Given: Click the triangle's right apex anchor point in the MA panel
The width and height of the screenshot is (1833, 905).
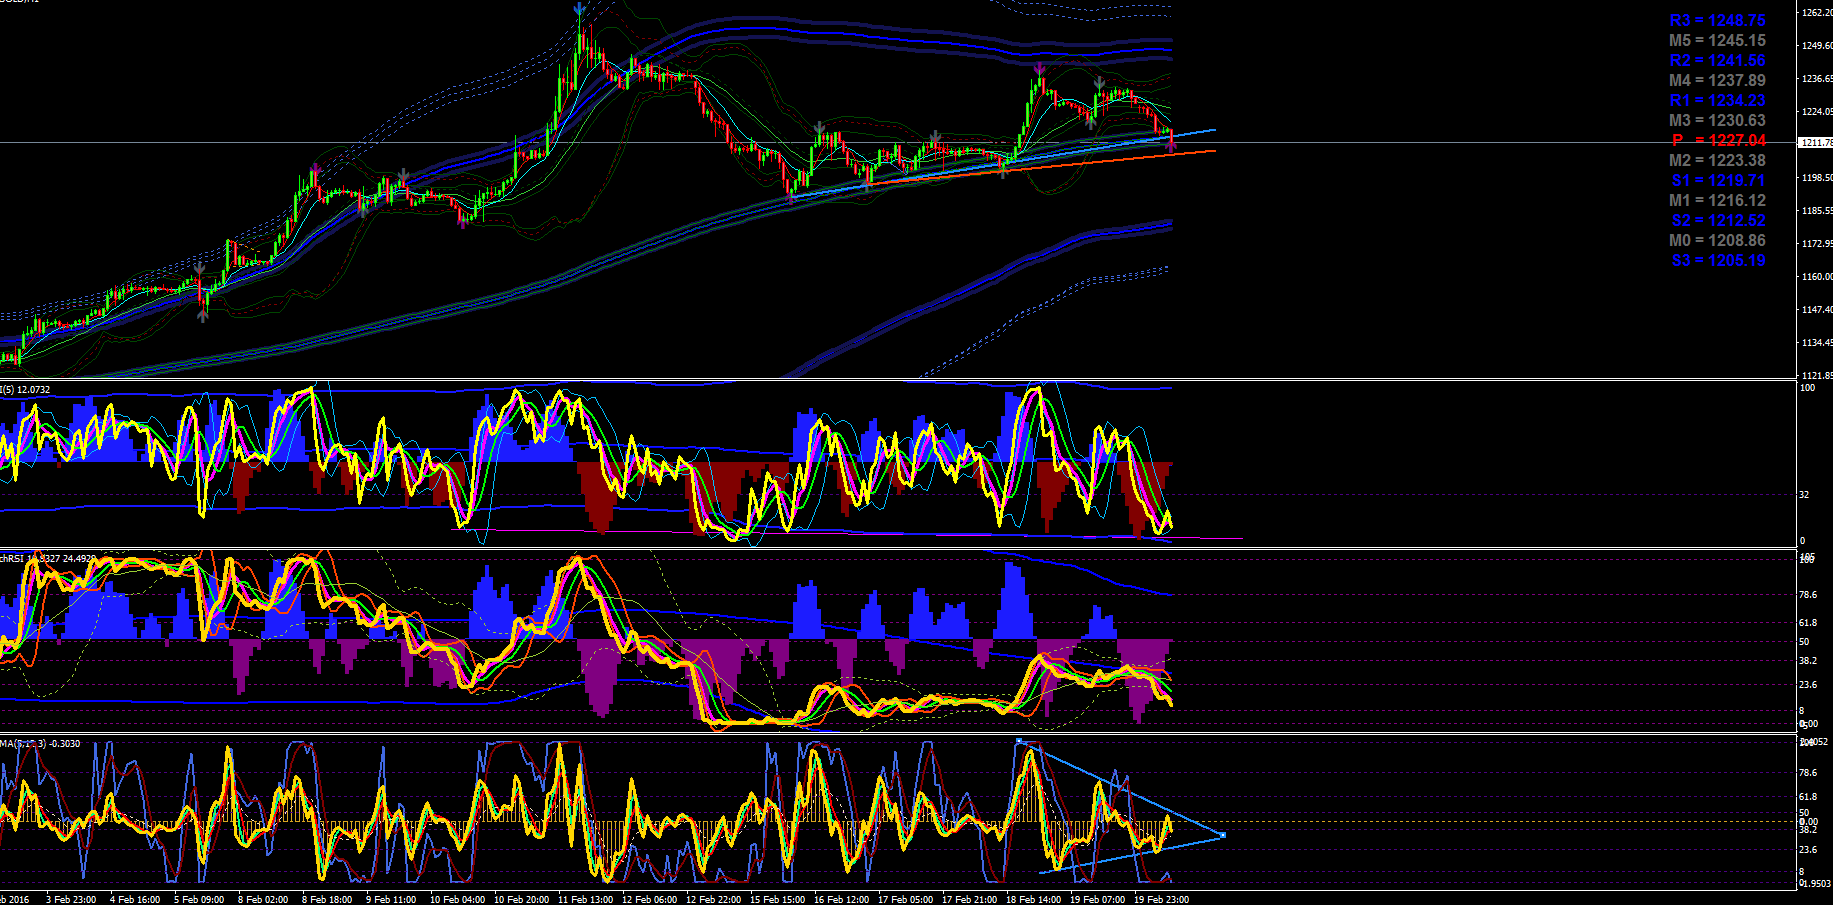Looking at the screenshot, I should tap(1223, 835).
